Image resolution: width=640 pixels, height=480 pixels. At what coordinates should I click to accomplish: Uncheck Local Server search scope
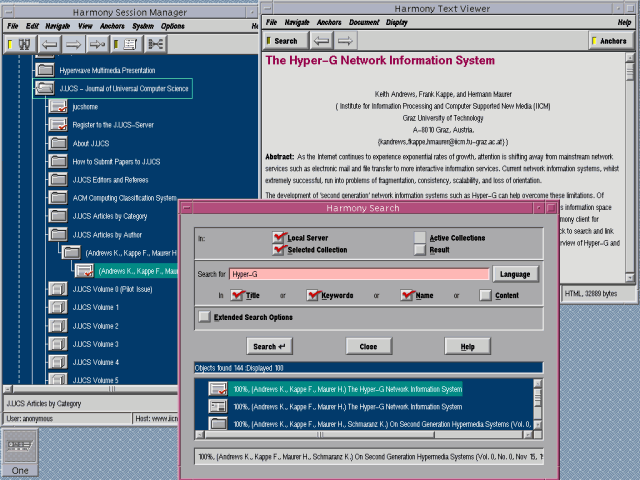click(x=279, y=237)
